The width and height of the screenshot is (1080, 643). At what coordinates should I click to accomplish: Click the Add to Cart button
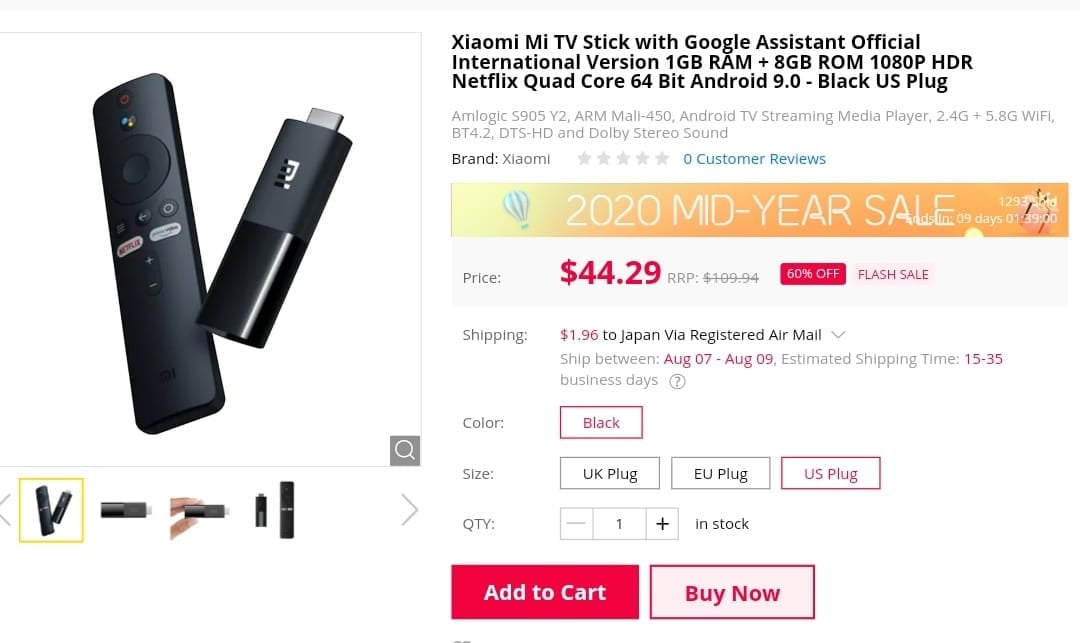pos(545,592)
